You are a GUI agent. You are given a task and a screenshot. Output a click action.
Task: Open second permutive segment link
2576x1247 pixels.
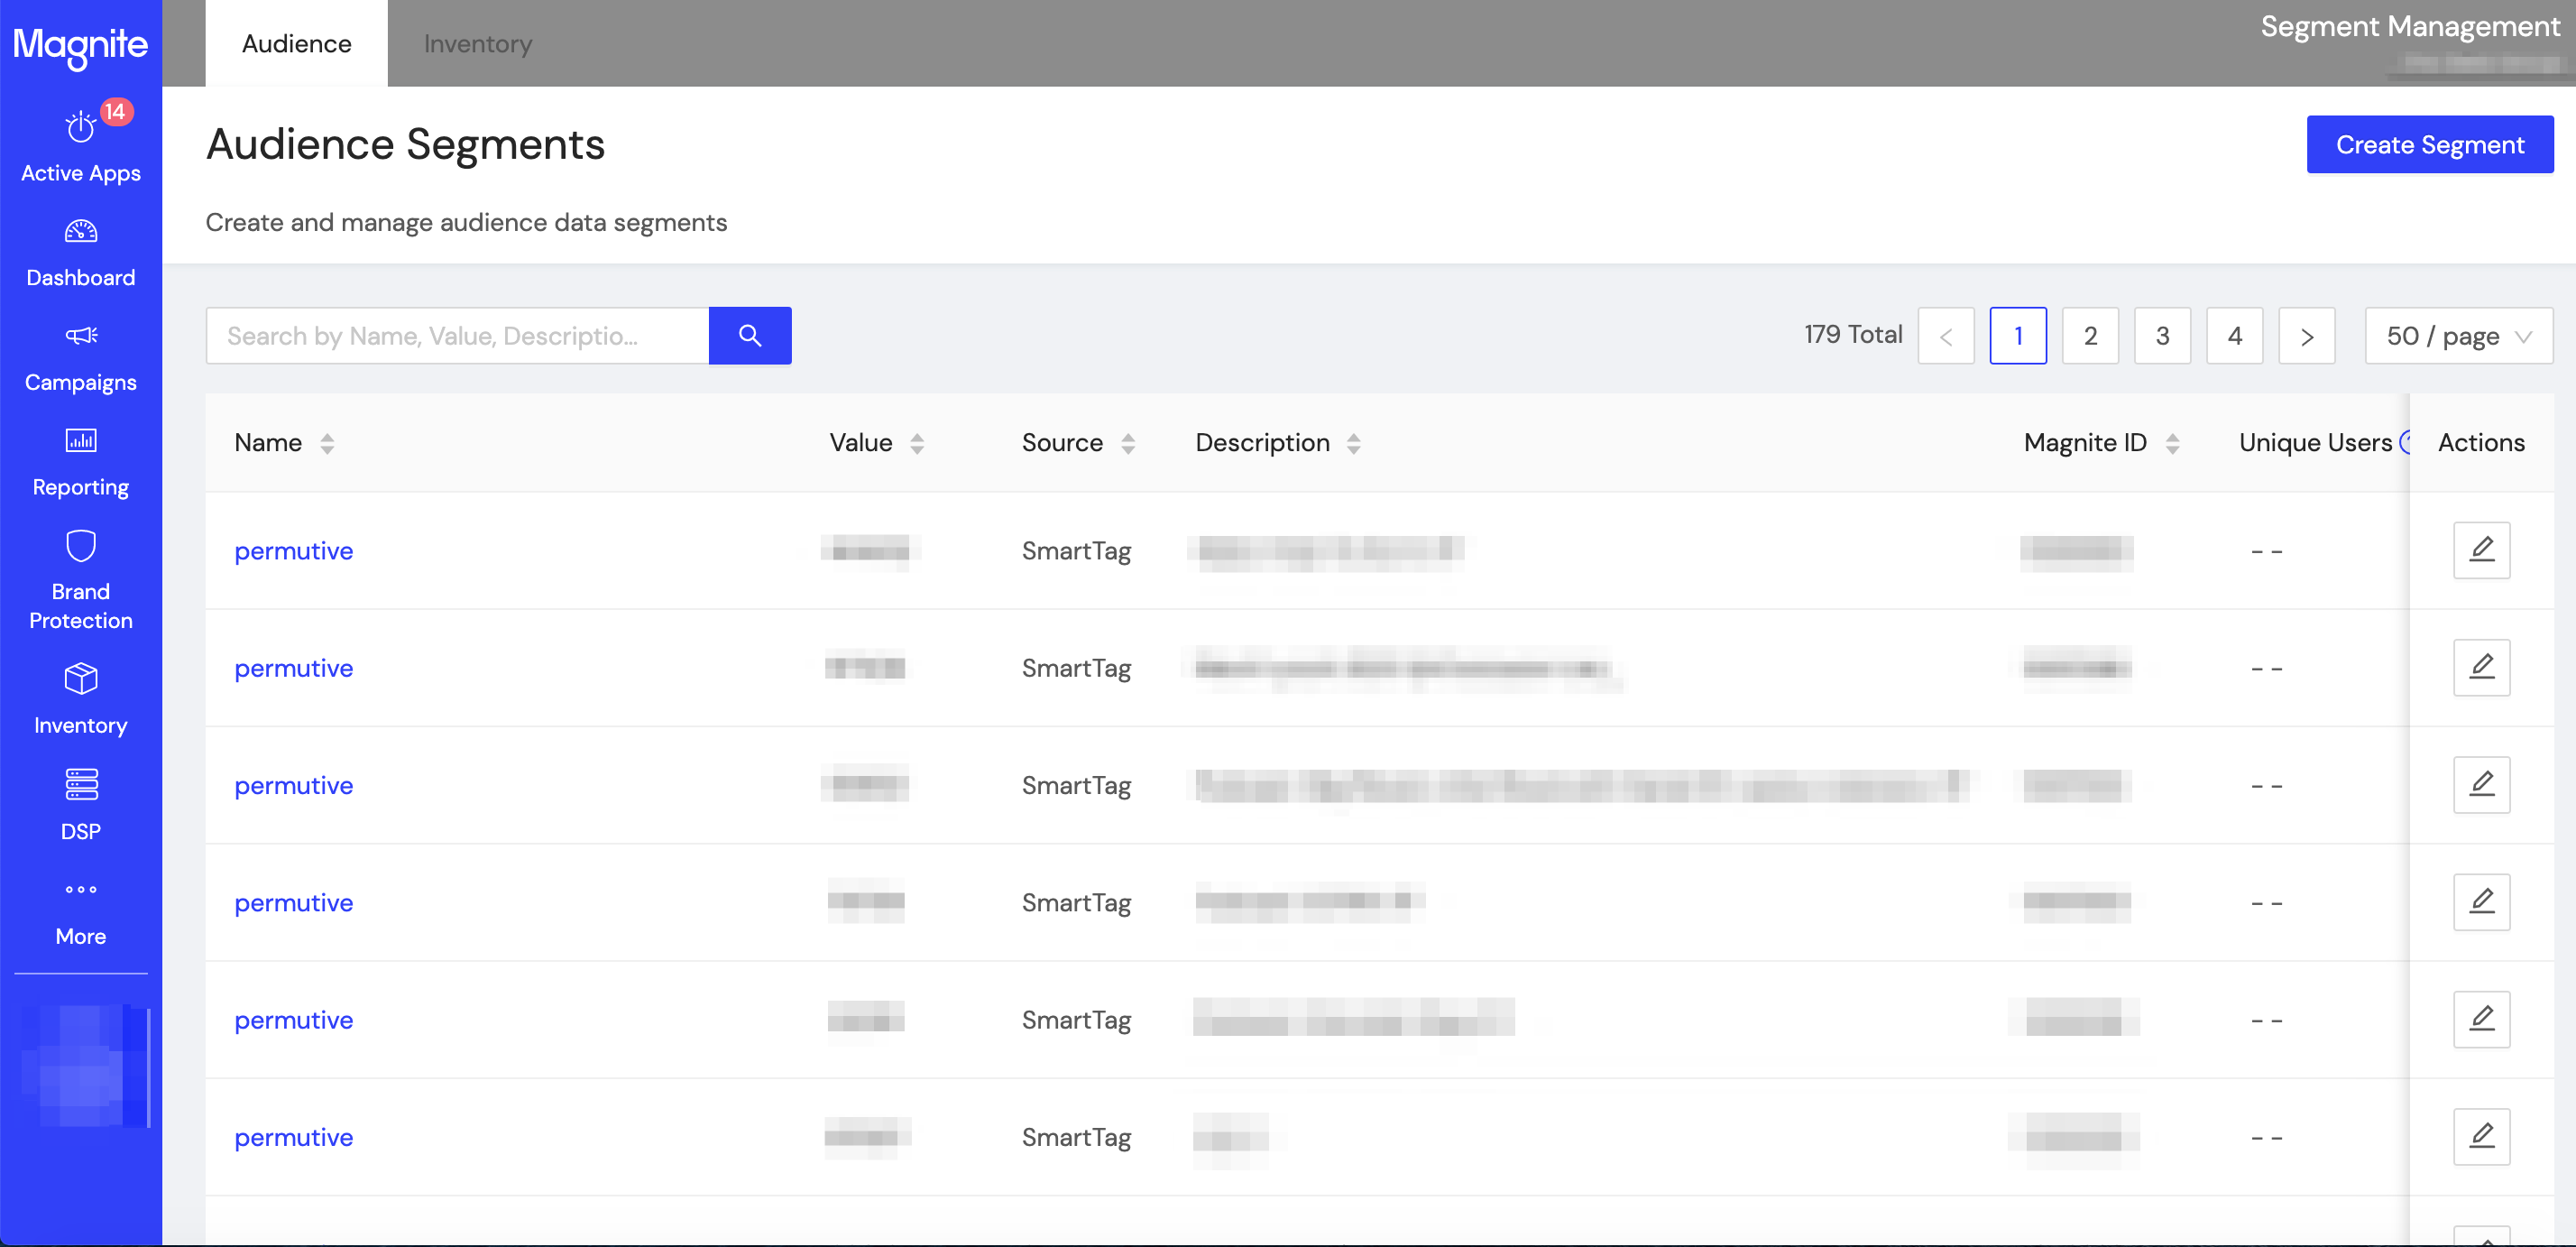[x=293, y=668]
